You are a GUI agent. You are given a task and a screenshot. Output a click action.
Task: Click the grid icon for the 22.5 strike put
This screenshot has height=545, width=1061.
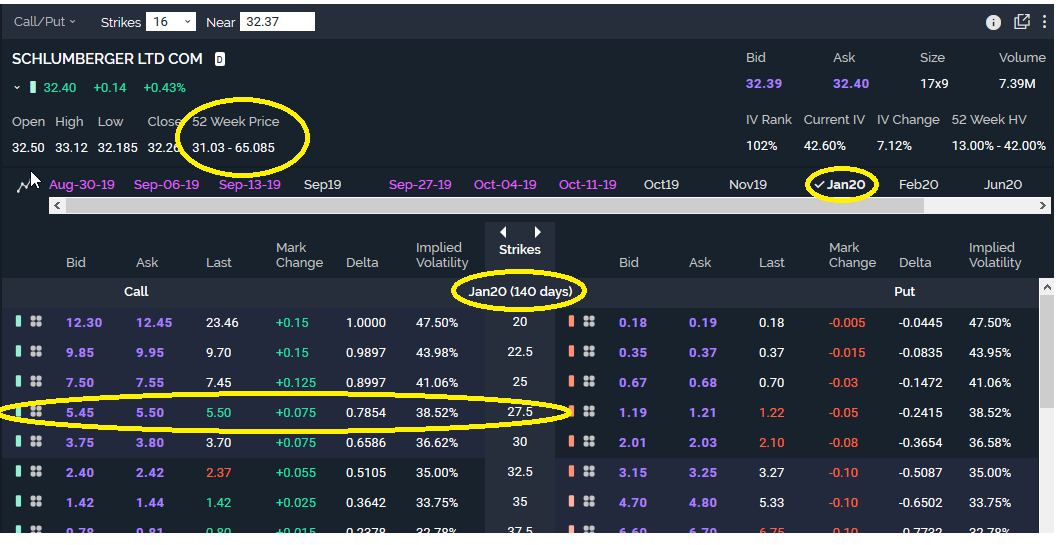589,351
